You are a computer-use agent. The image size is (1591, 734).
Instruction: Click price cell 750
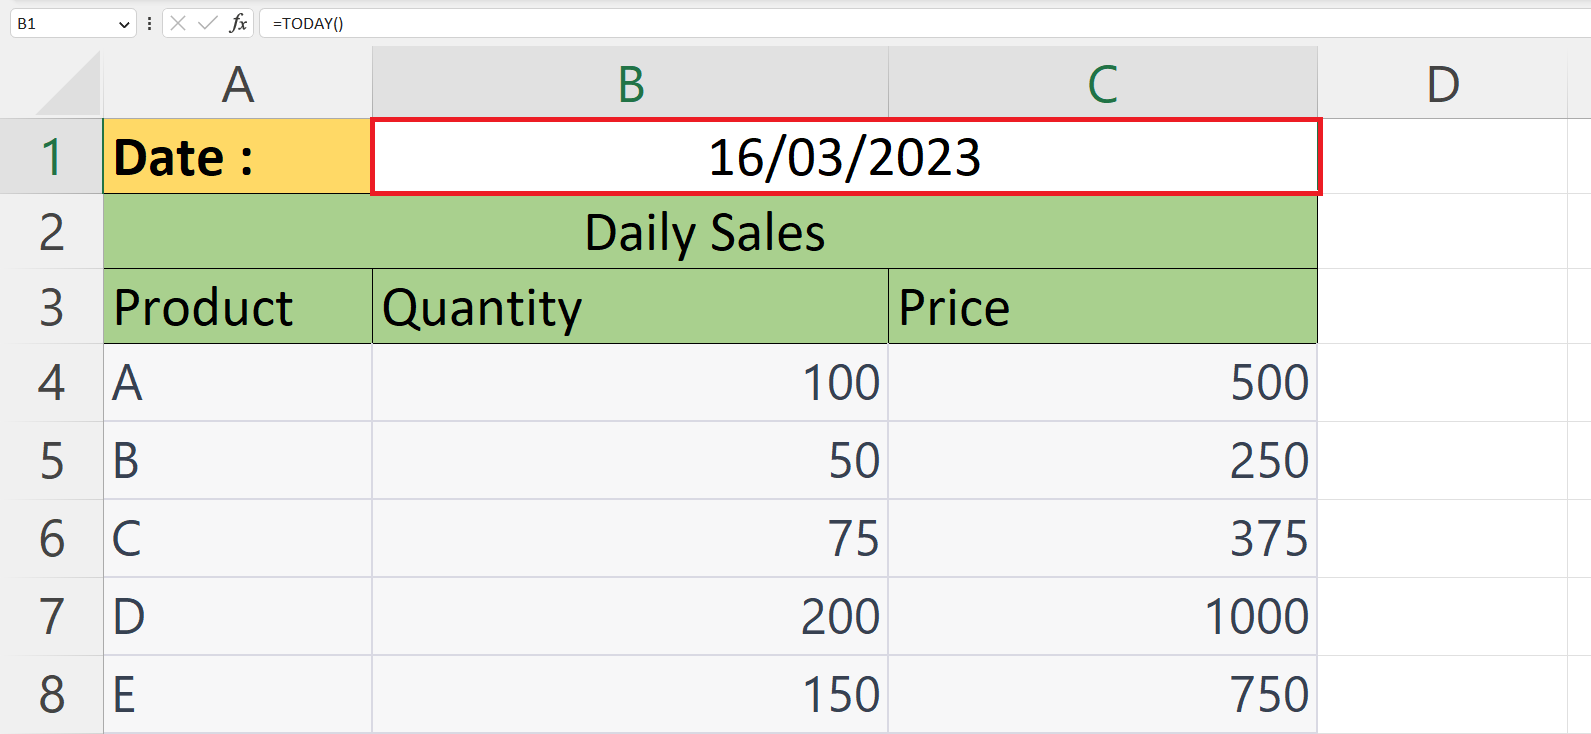click(1103, 695)
